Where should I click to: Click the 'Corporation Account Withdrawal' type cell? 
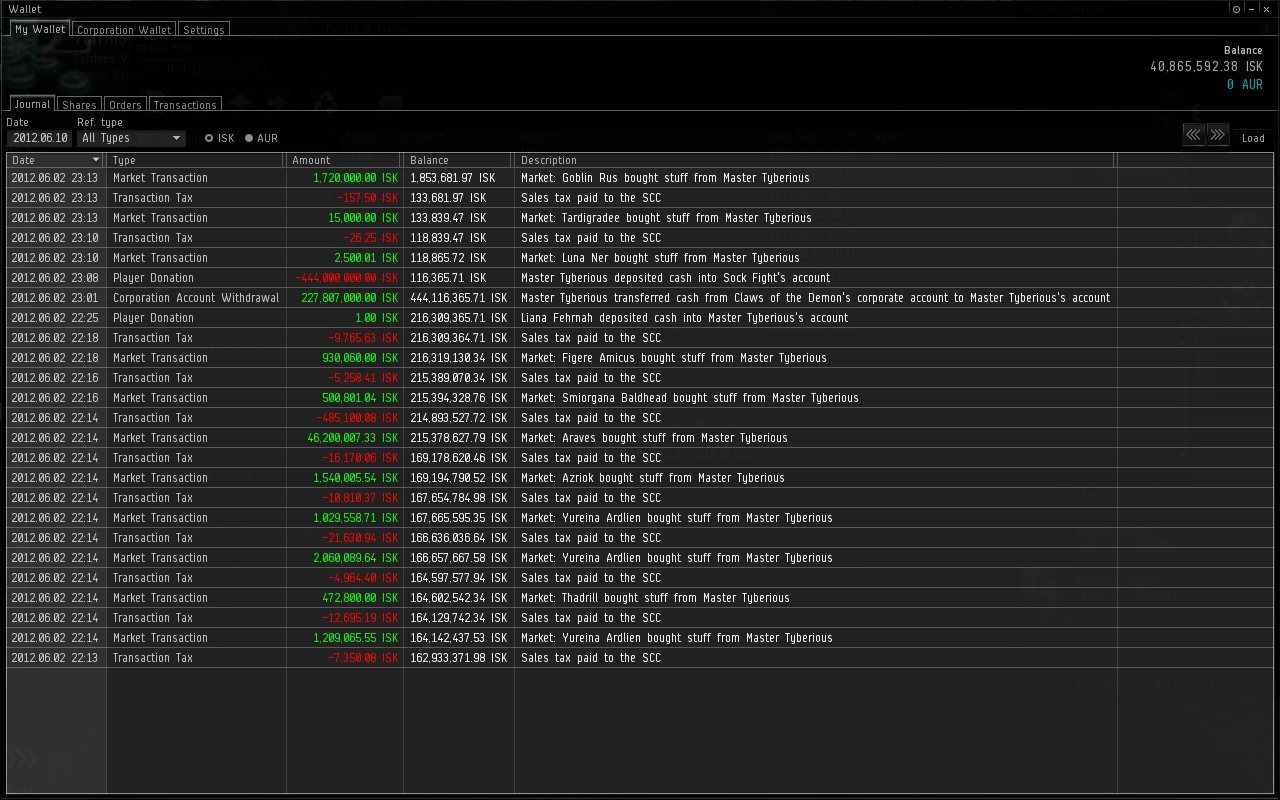[x=196, y=298]
